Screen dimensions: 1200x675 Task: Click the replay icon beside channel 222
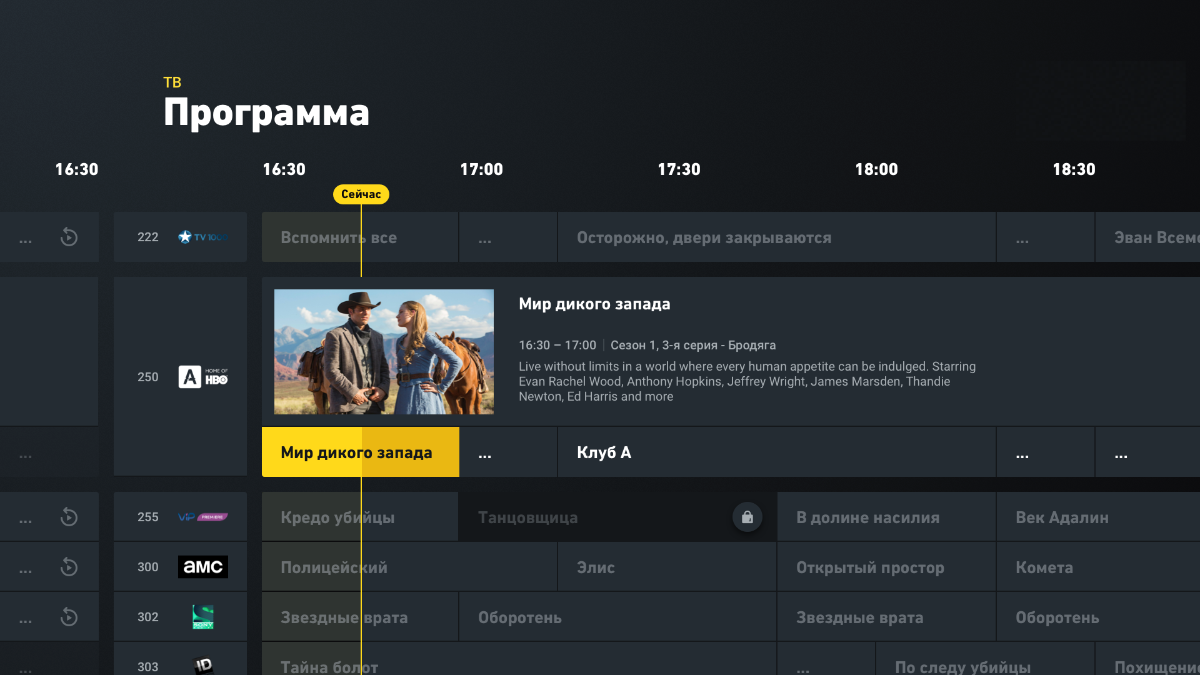pyautogui.click(x=69, y=237)
